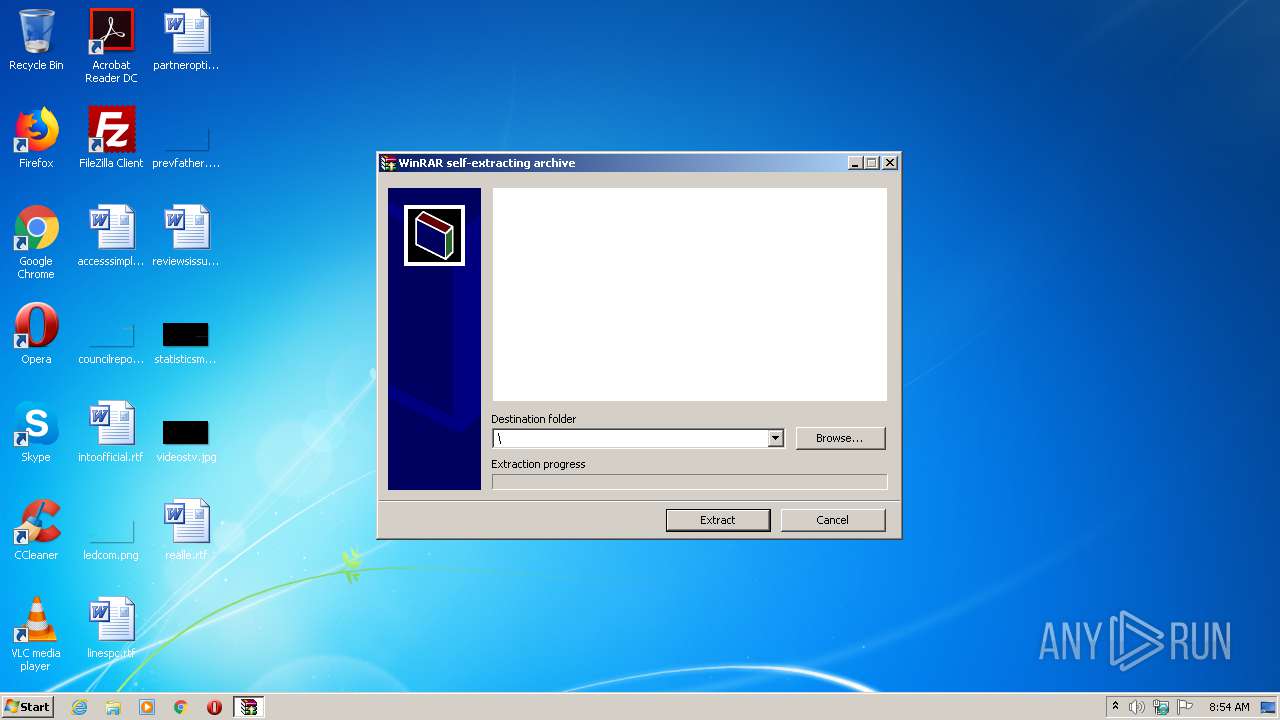Click the WinRAR books logo image

pos(434,236)
